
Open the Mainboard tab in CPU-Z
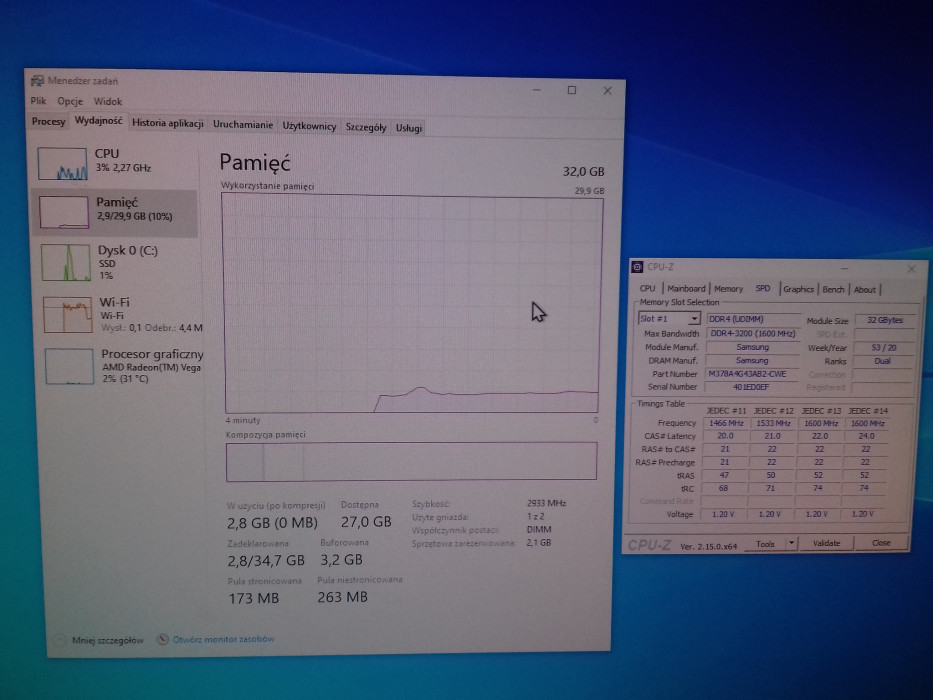[x=685, y=289]
